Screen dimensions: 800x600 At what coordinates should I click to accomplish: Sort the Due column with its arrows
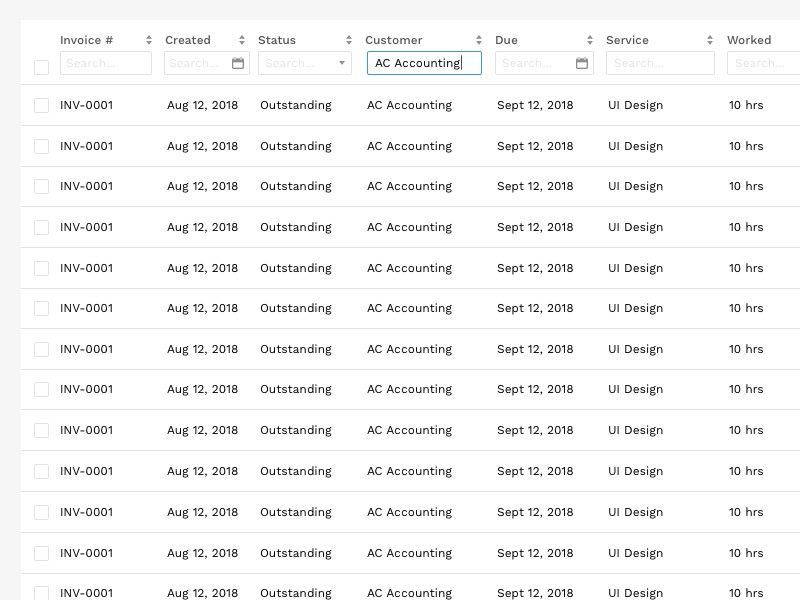[x=590, y=40]
